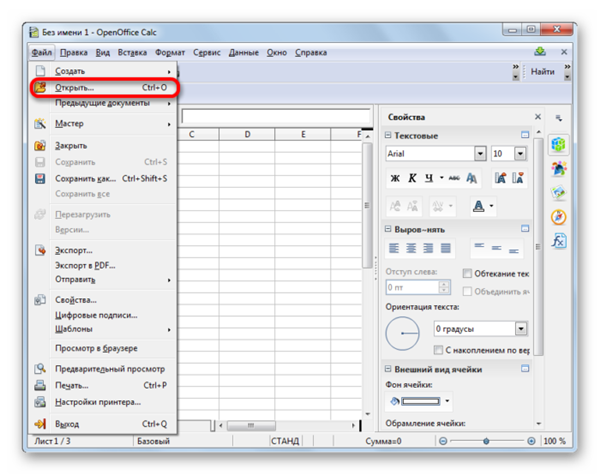The width and height of the screenshot is (600, 475).
Task: Click the Properties (Свойства) document icon
Action: click(x=40, y=300)
